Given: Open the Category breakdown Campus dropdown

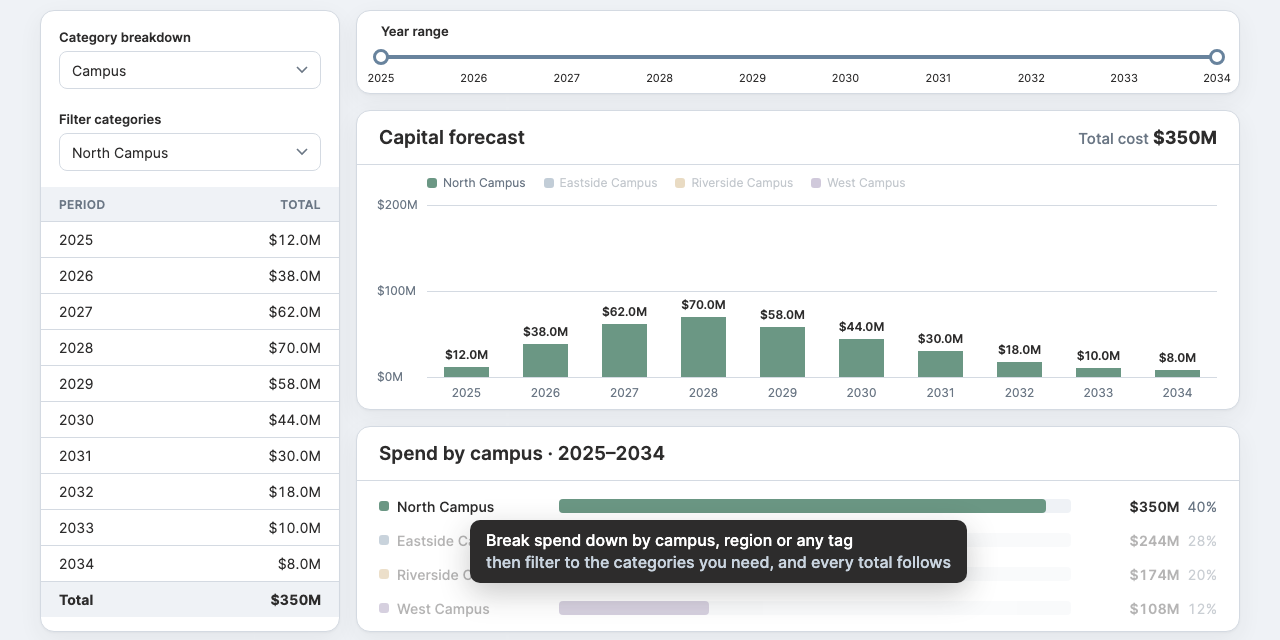Looking at the screenshot, I should (190, 70).
